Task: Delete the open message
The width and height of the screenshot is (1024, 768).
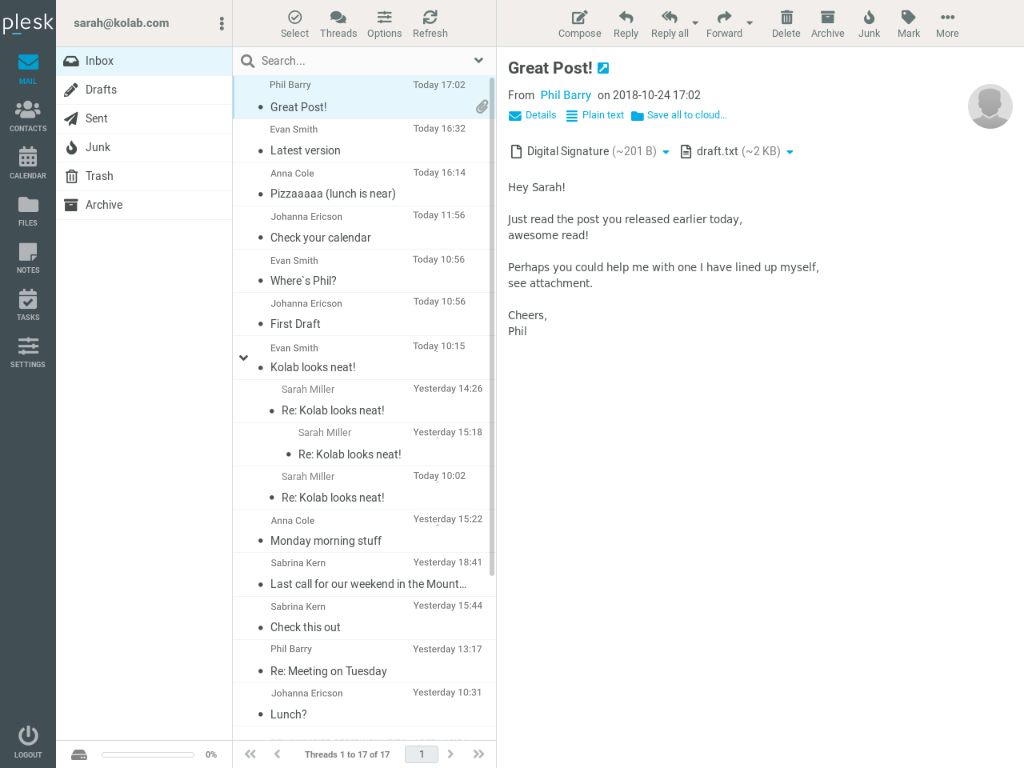Action: (786, 23)
